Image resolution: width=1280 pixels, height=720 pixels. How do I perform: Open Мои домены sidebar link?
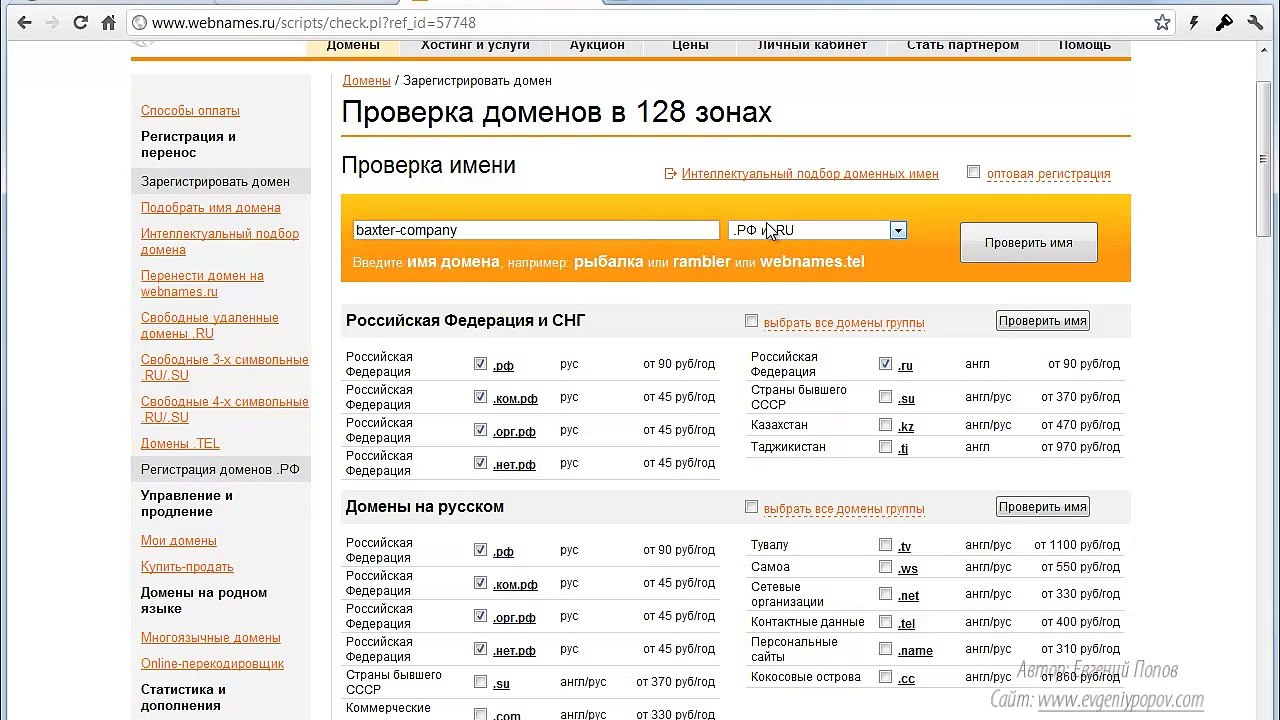click(178, 541)
